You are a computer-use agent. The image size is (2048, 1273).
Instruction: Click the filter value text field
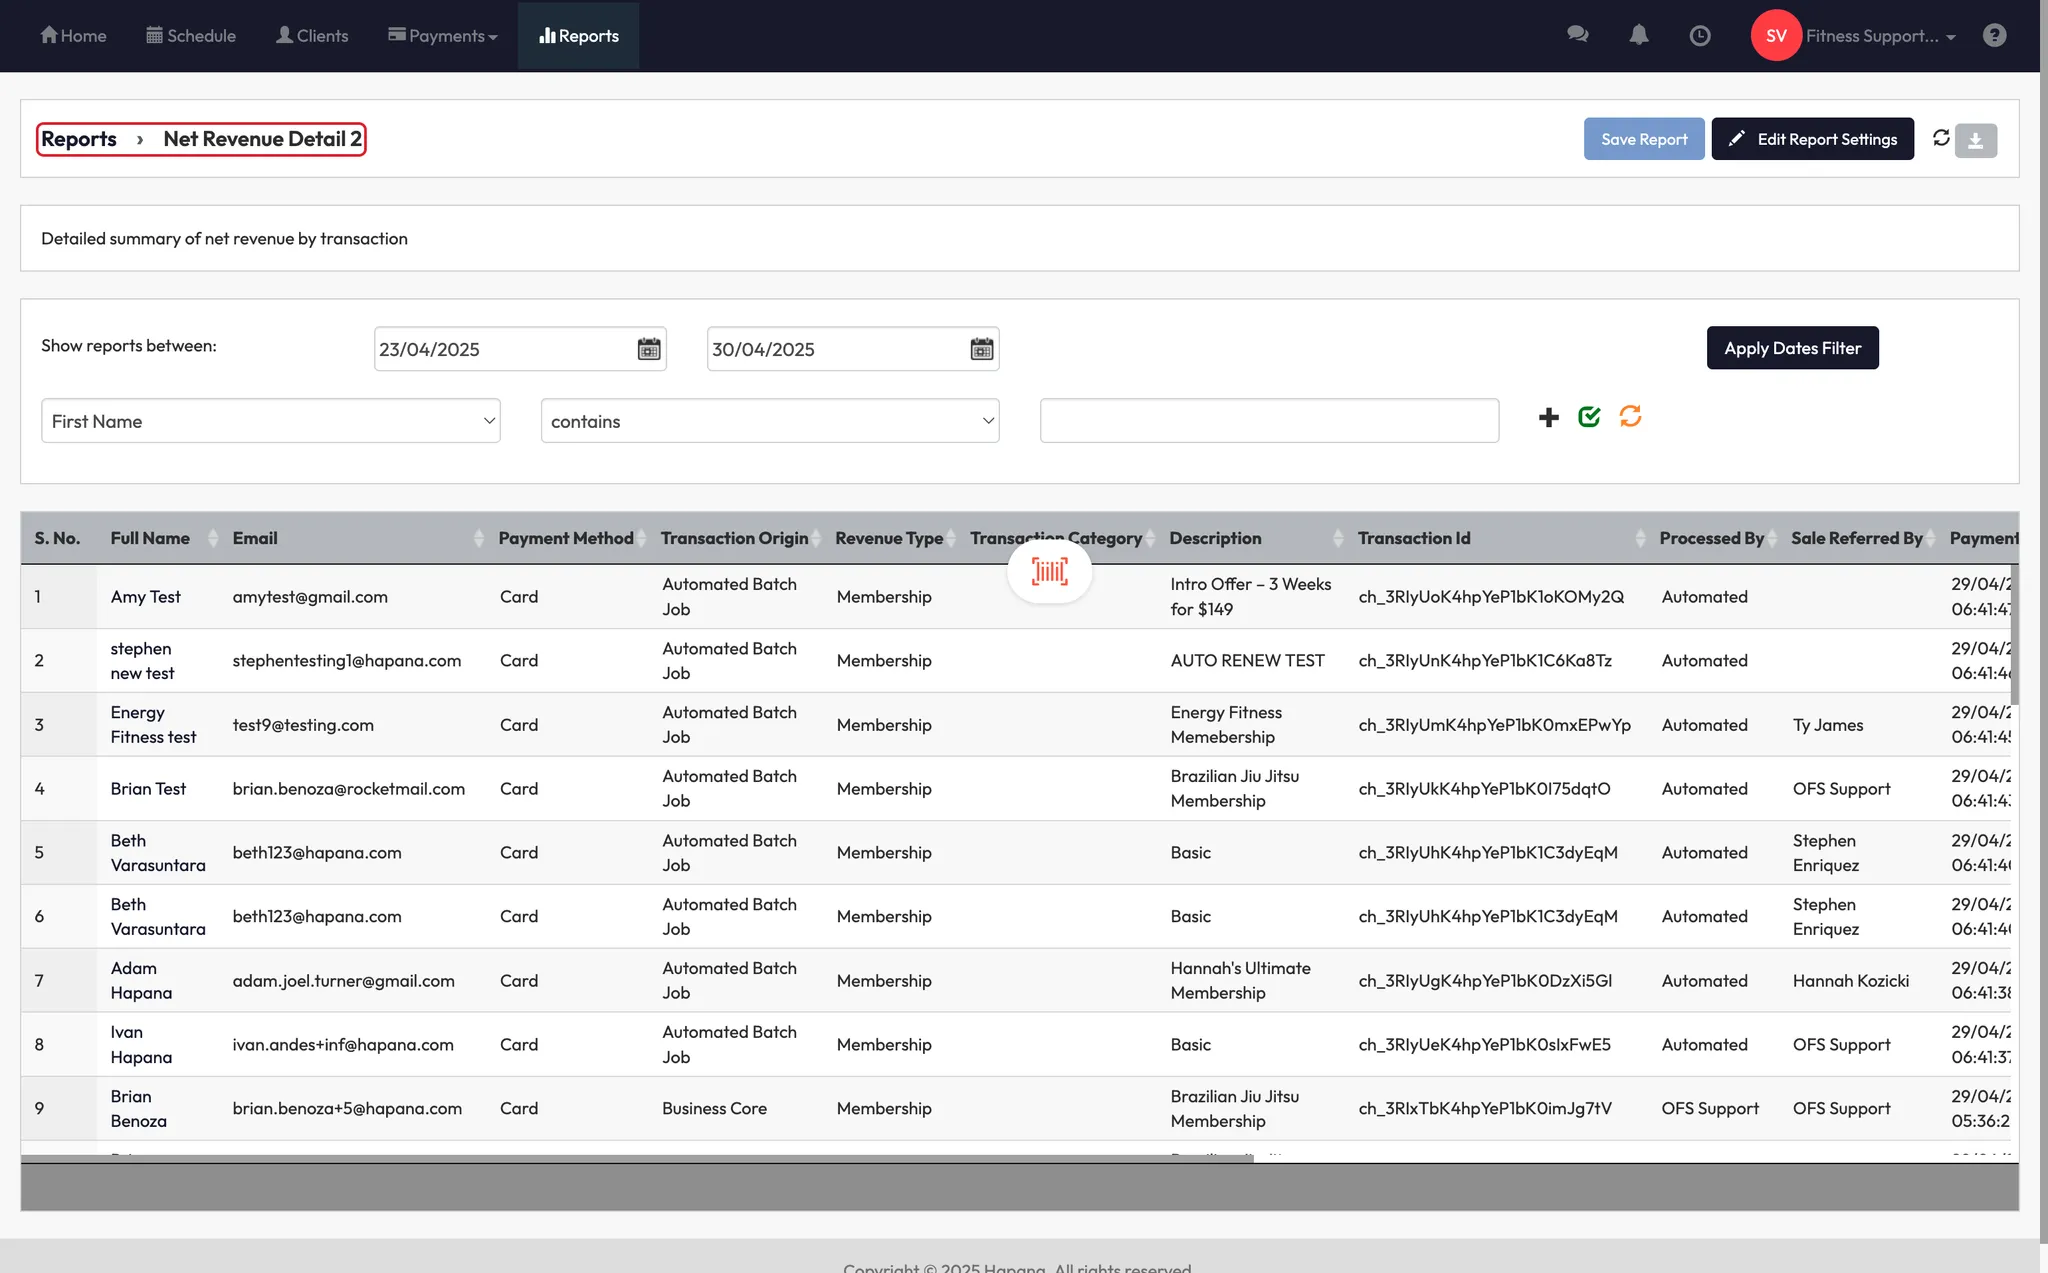(x=1268, y=421)
